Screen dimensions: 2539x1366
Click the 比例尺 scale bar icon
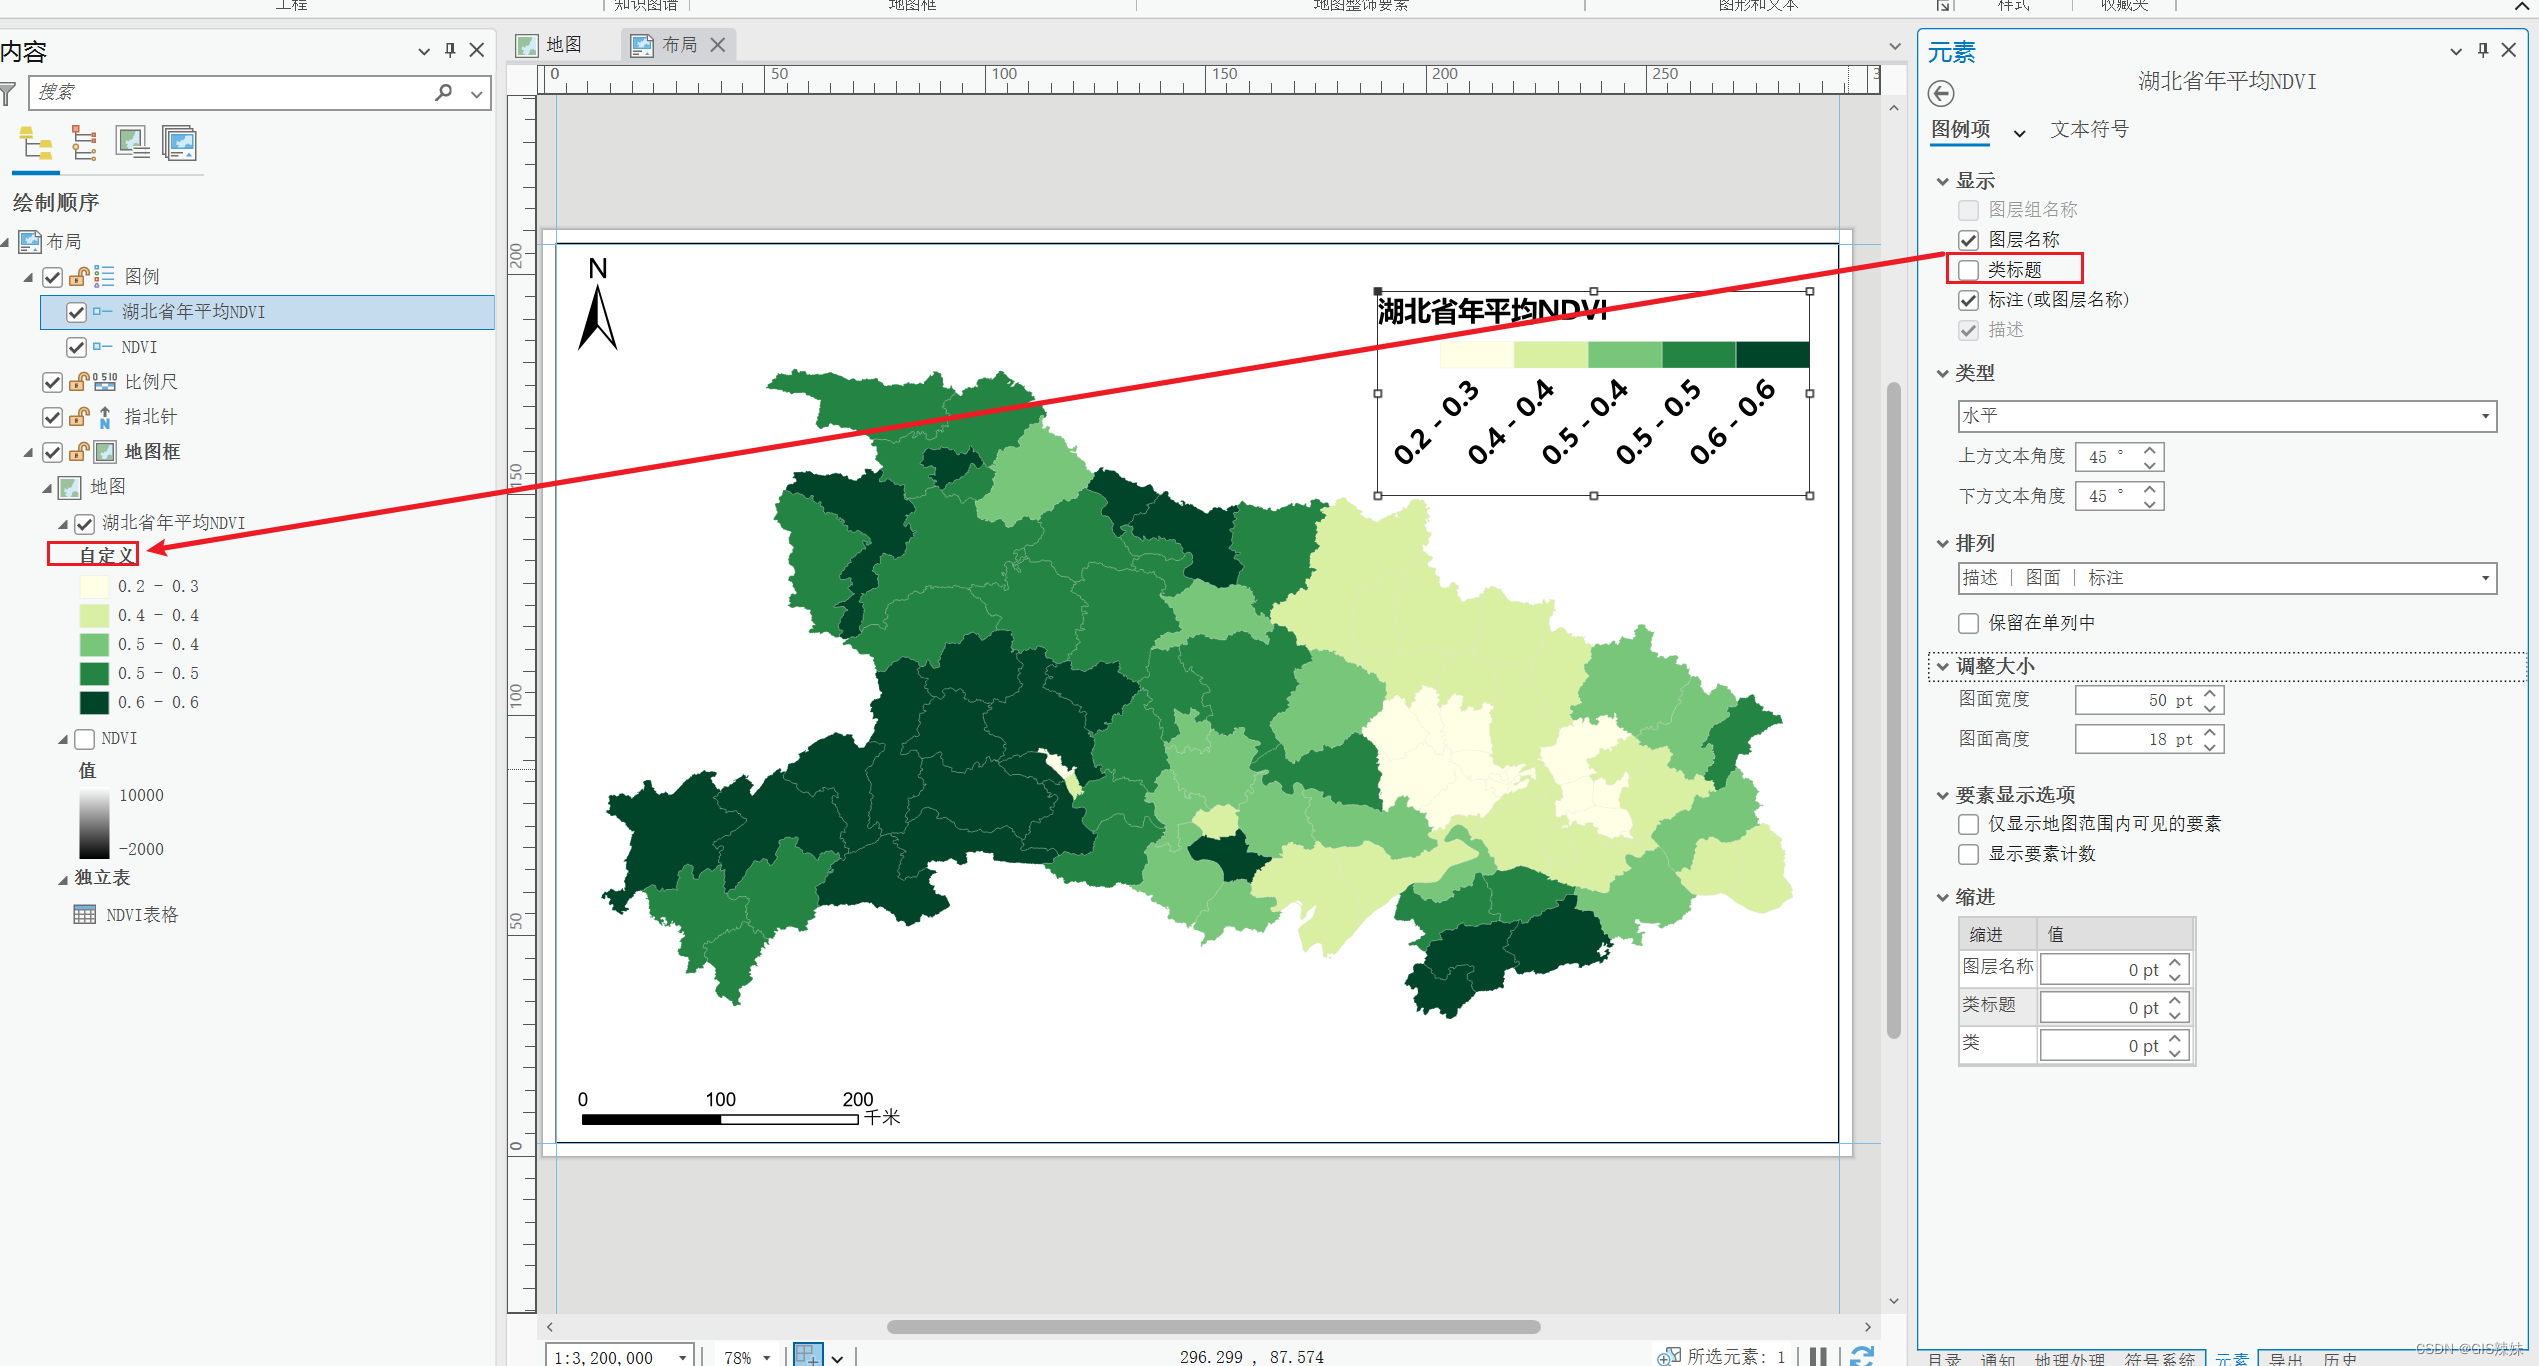[x=105, y=382]
